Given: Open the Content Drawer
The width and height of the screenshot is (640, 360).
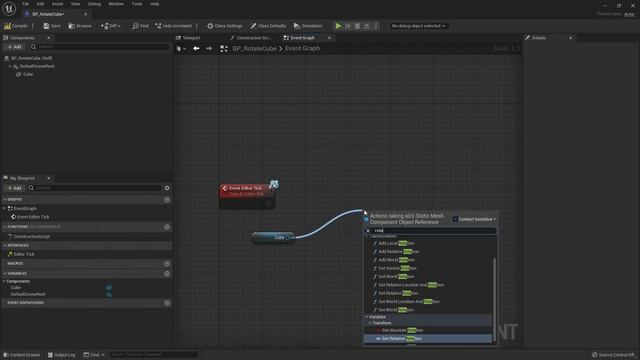Looking at the screenshot, I should pyautogui.click(x=22, y=355).
